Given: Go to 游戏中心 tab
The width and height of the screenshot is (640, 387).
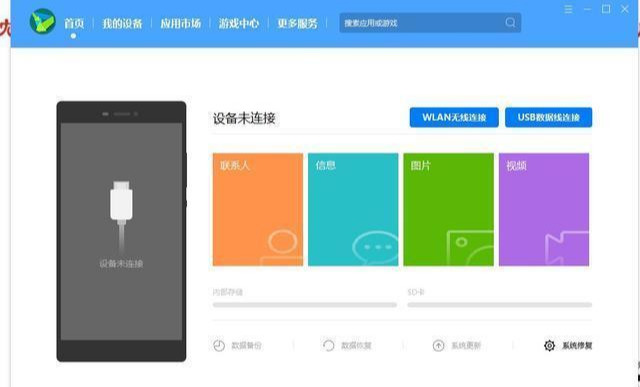Looking at the screenshot, I should tap(239, 23).
